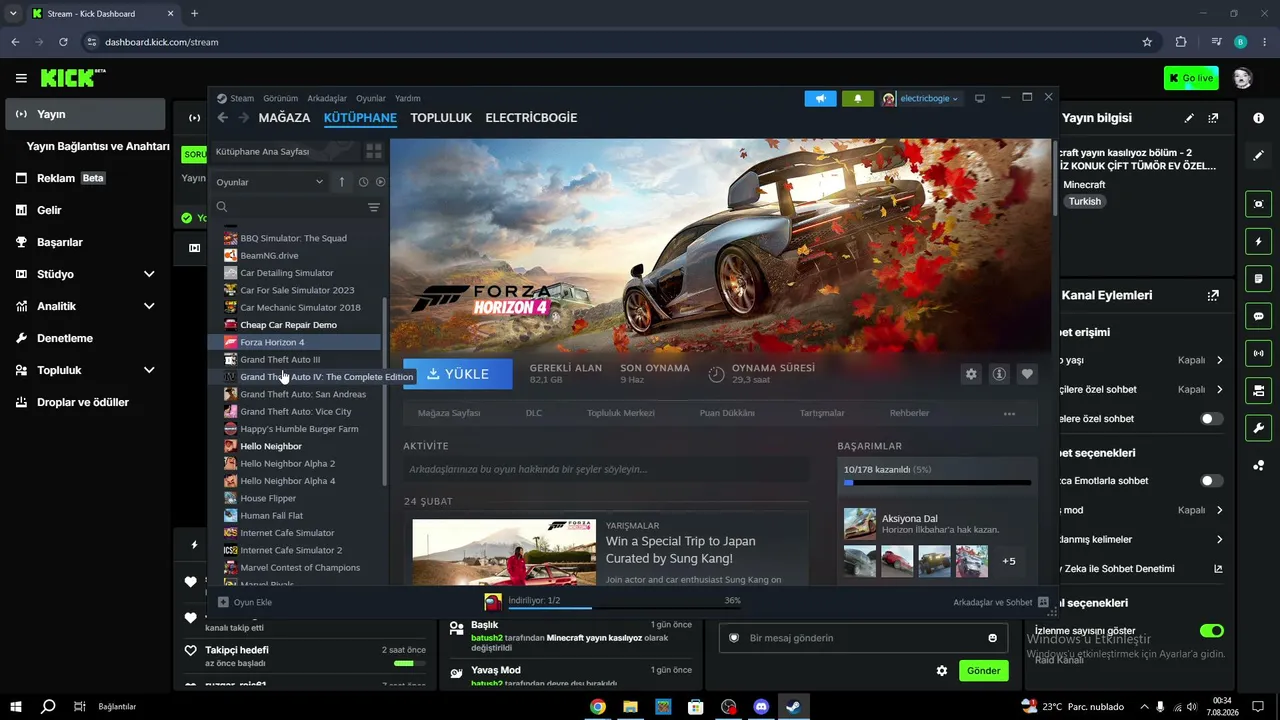The width and height of the screenshot is (1280, 720).
Task: Open Steam notifications bell
Action: [x=857, y=98]
